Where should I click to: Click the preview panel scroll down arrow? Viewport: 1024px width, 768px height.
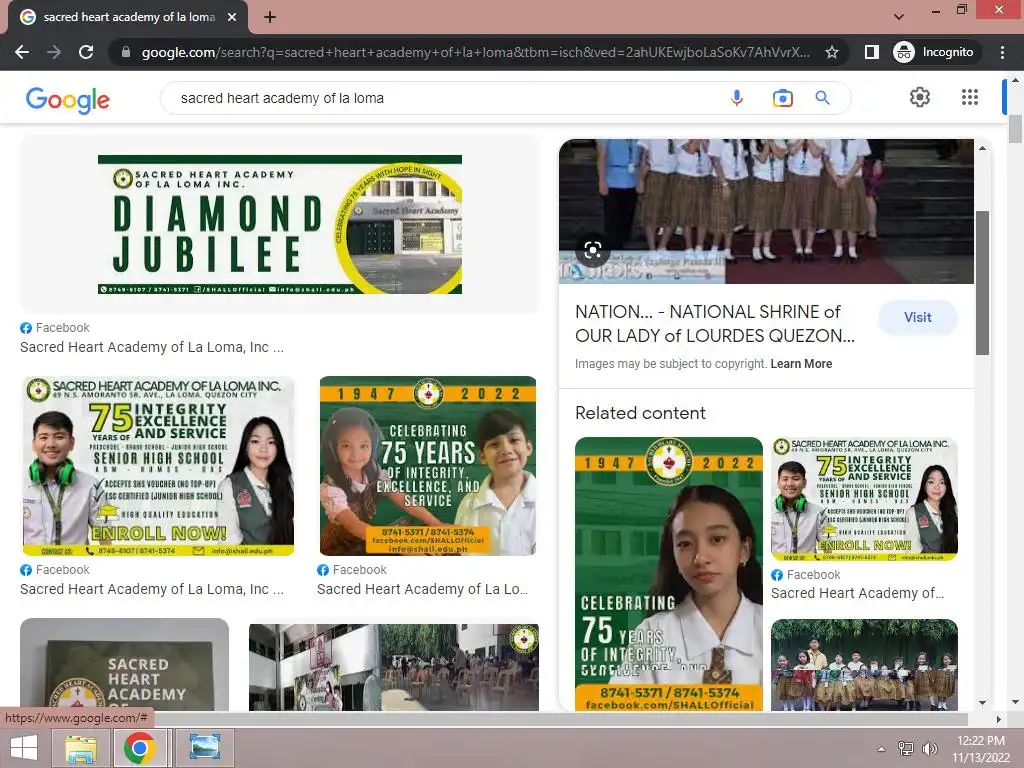(982, 703)
